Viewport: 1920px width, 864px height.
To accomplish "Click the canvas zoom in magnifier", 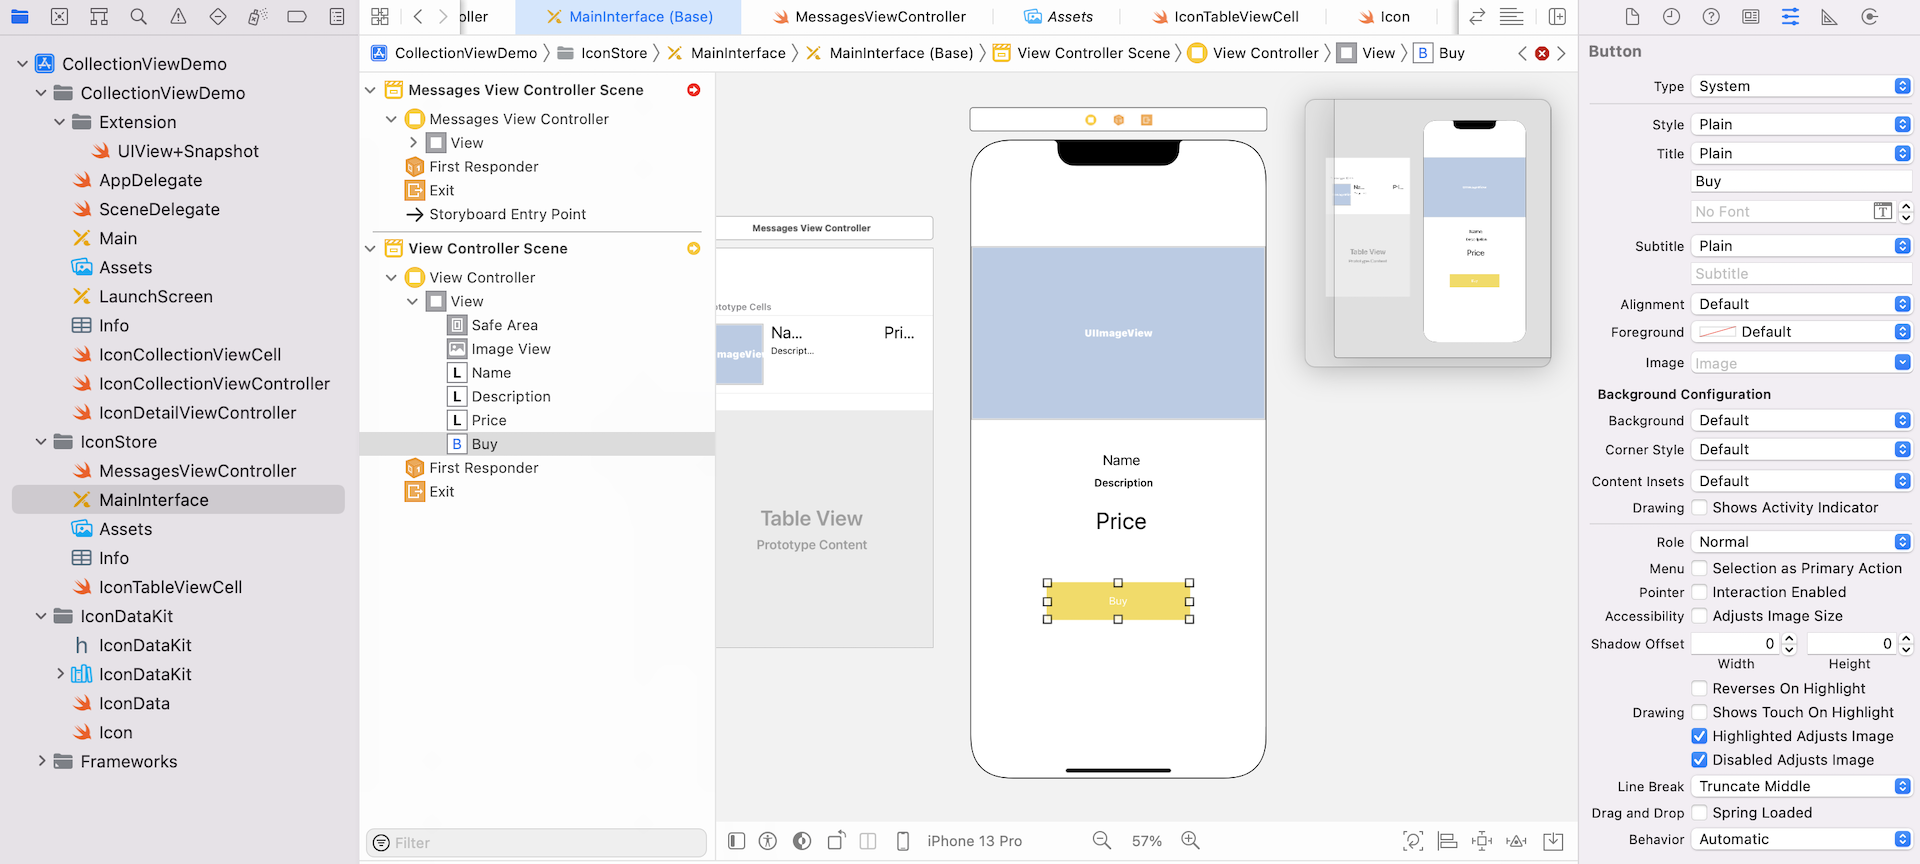I will [x=1190, y=841].
